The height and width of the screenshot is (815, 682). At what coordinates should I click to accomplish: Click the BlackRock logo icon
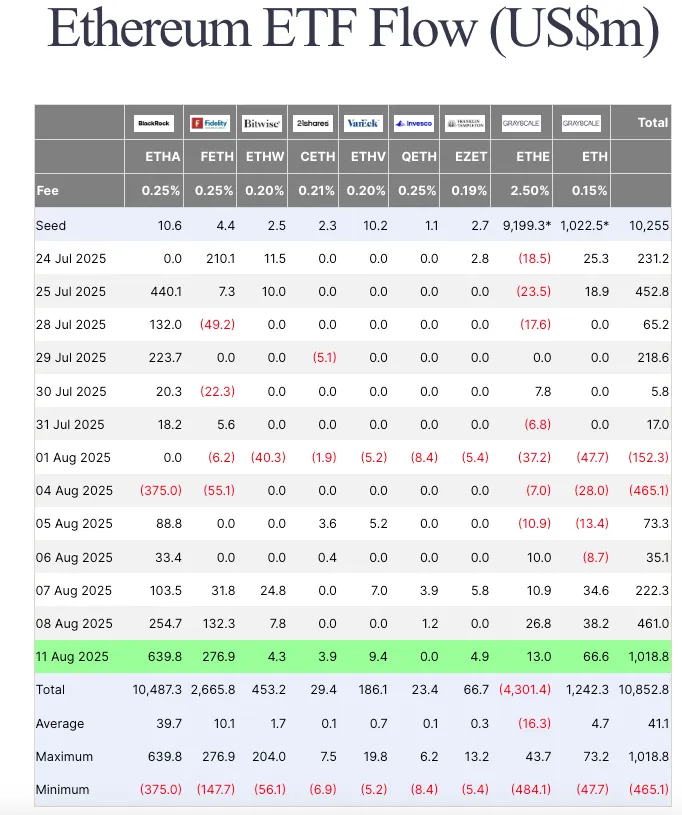coord(154,124)
